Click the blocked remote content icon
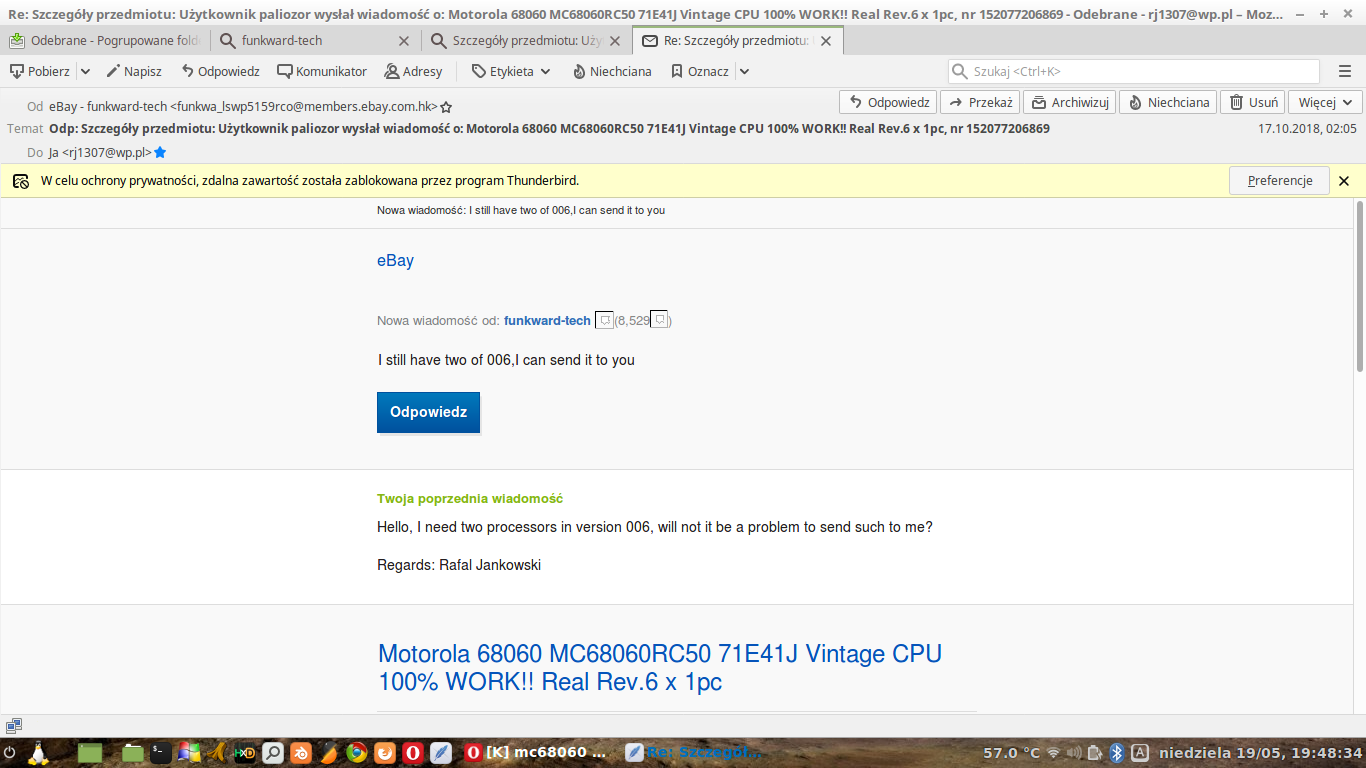This screenshot has height=768, width=1366. 20,181
